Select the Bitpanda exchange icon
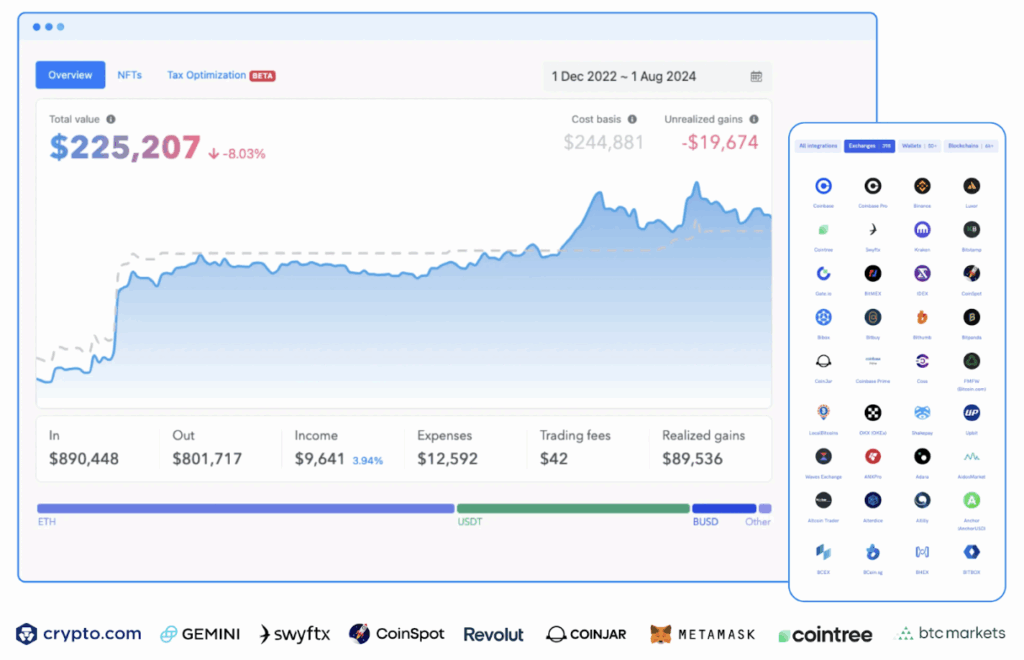The image size is (1024, 660). 971,317
